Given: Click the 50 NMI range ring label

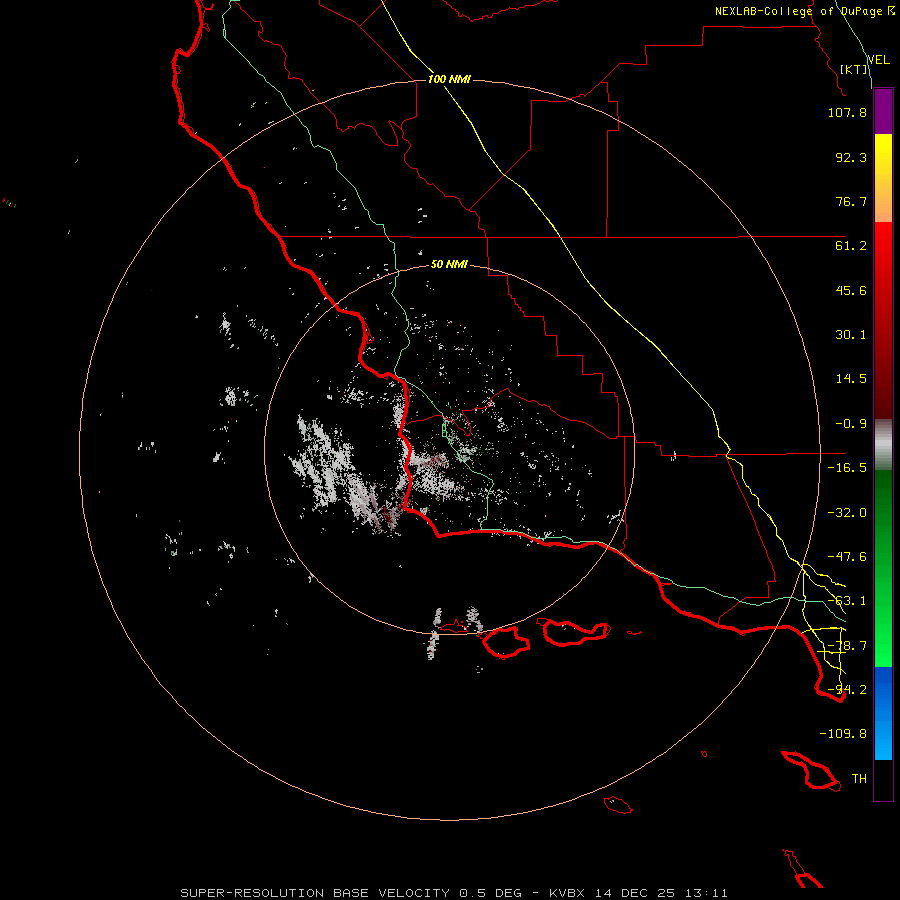Looking at the screenshot, I should pos(449,264).
